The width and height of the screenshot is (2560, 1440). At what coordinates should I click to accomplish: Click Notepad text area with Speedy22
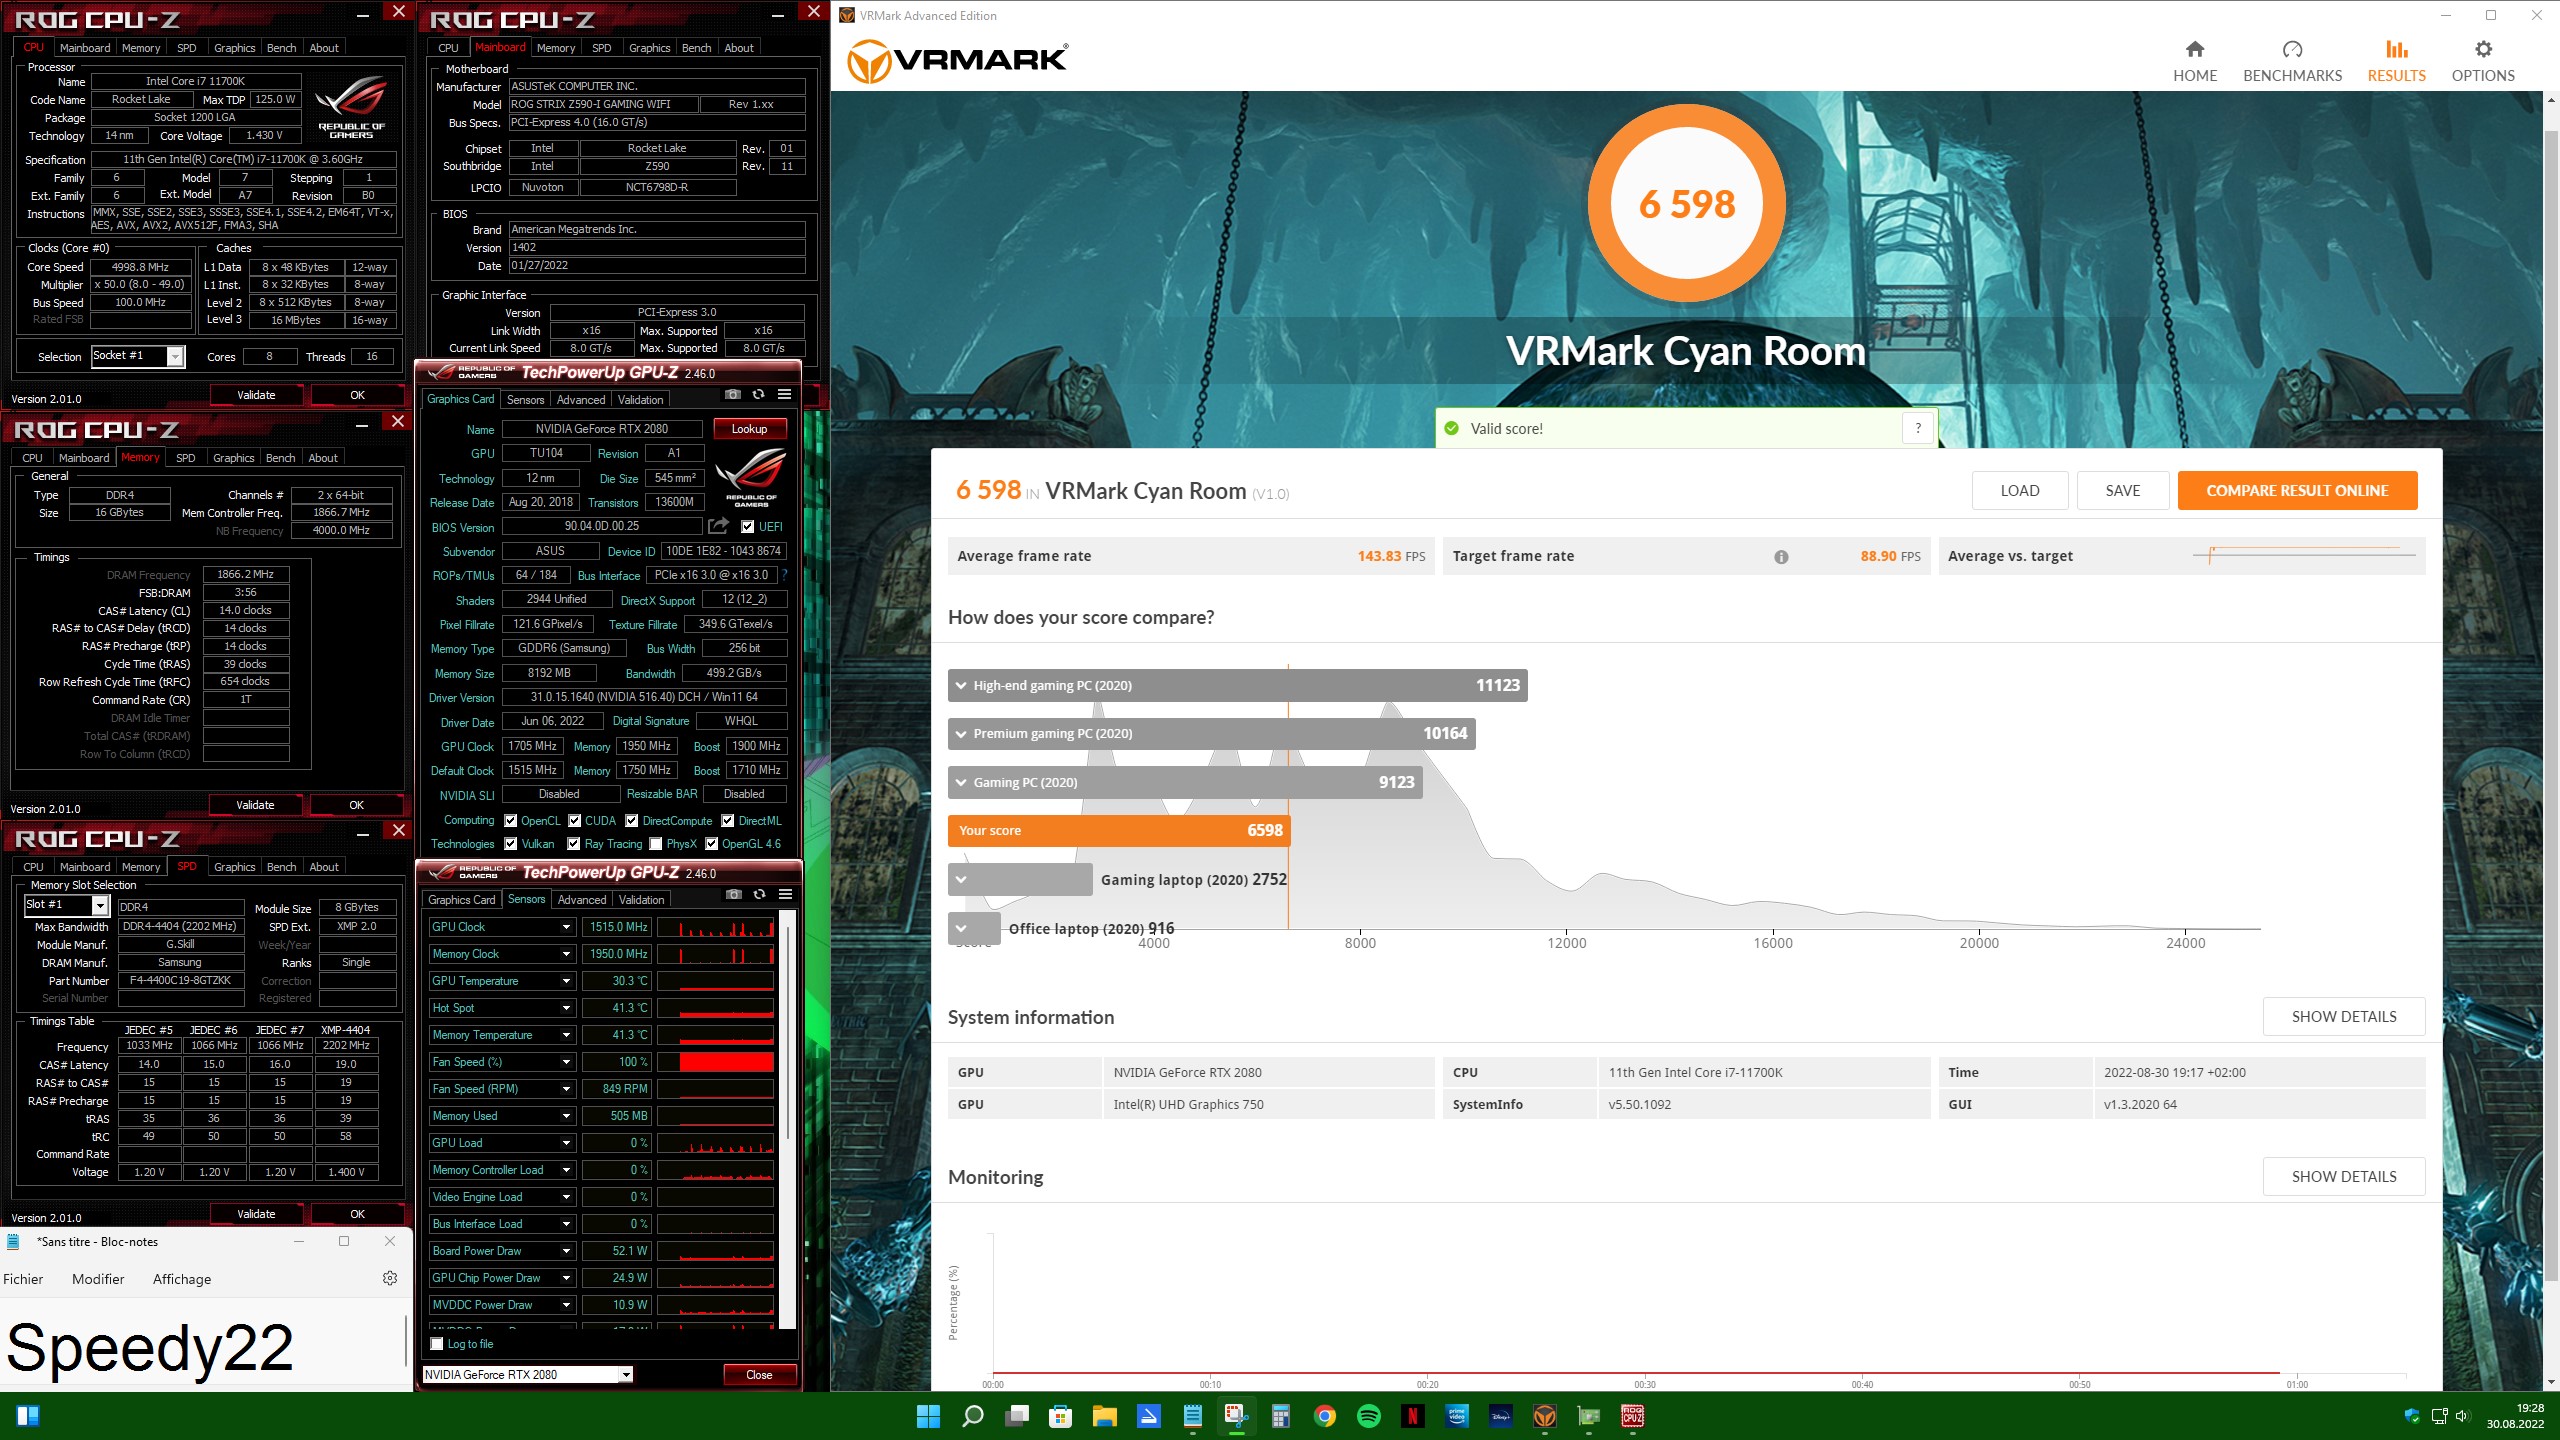pos(202,1345)
